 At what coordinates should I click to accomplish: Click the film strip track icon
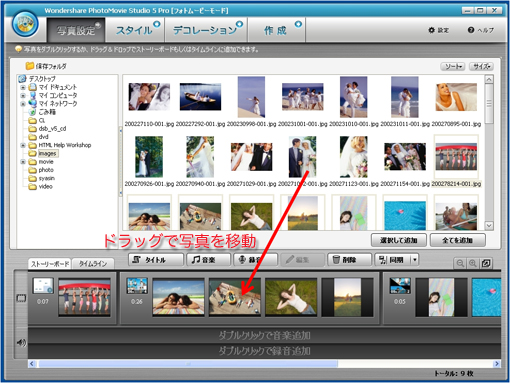[21, 298]
